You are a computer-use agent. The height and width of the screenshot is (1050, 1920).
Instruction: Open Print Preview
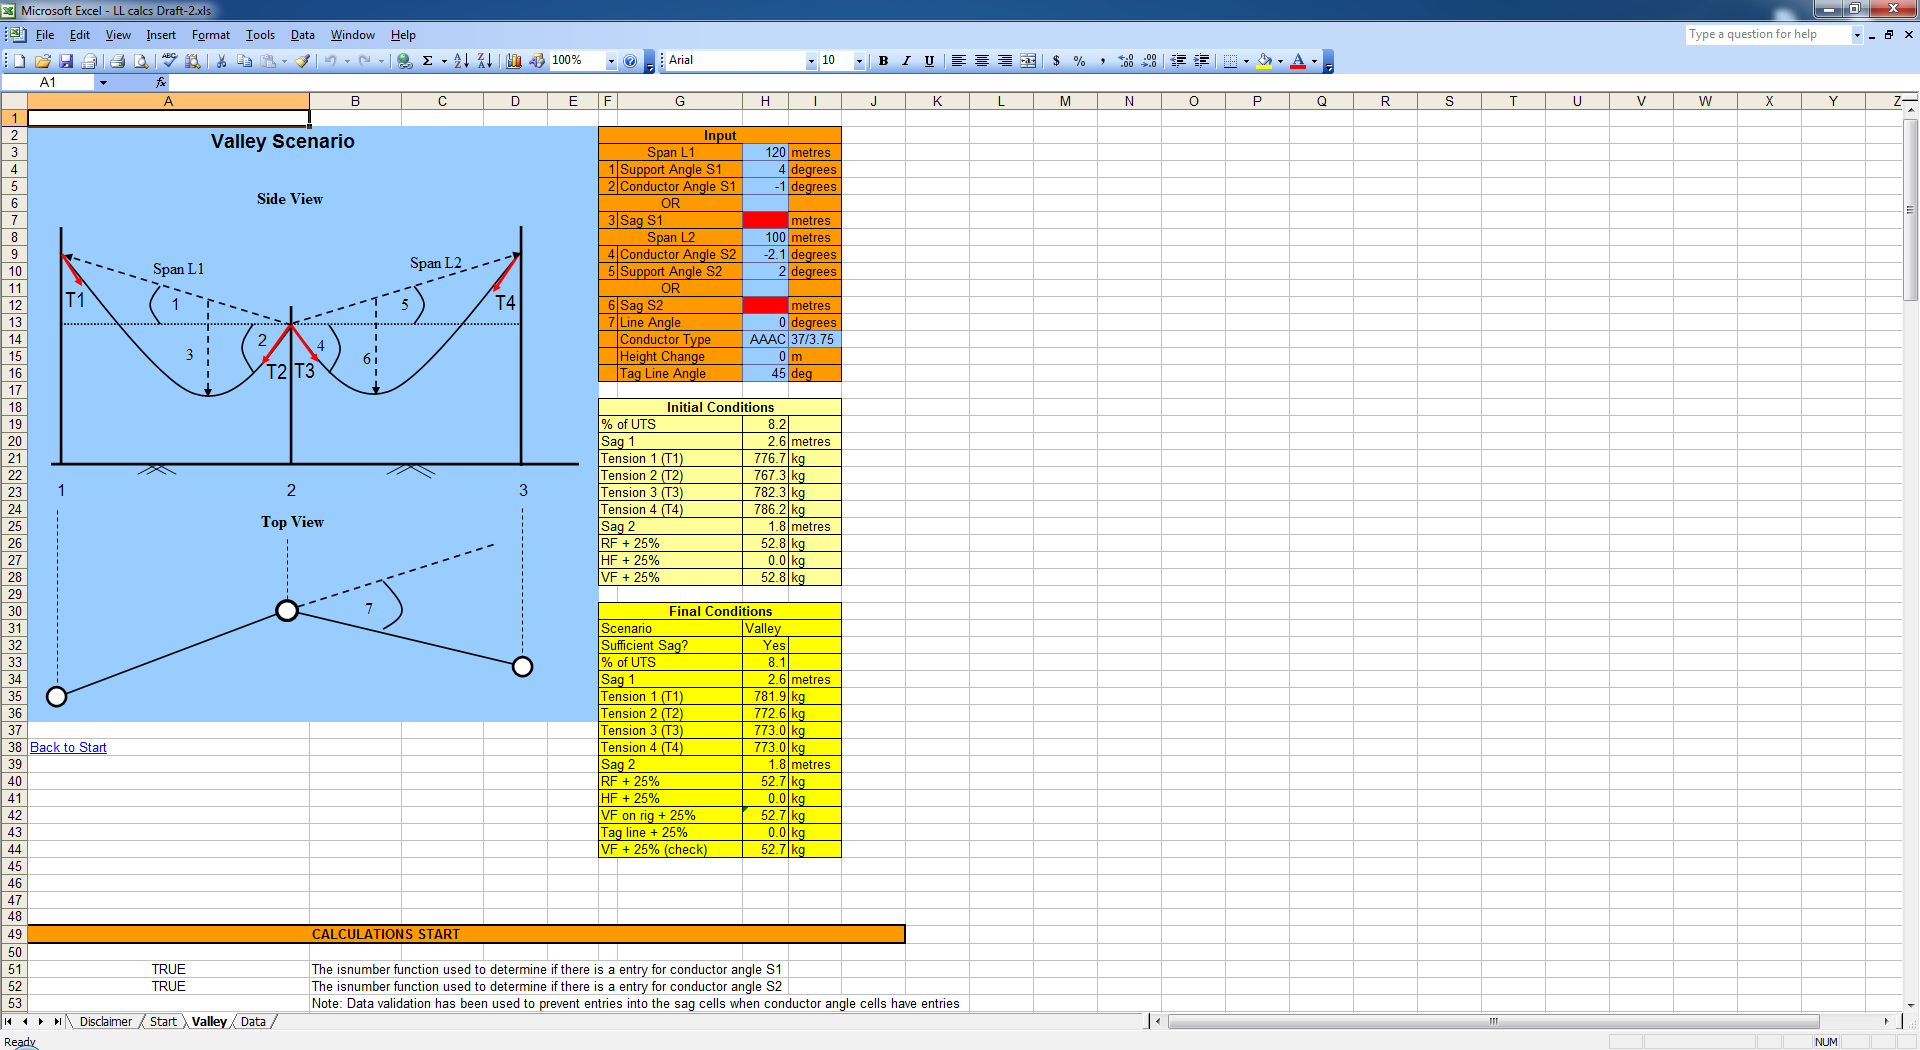click(141, 61)
